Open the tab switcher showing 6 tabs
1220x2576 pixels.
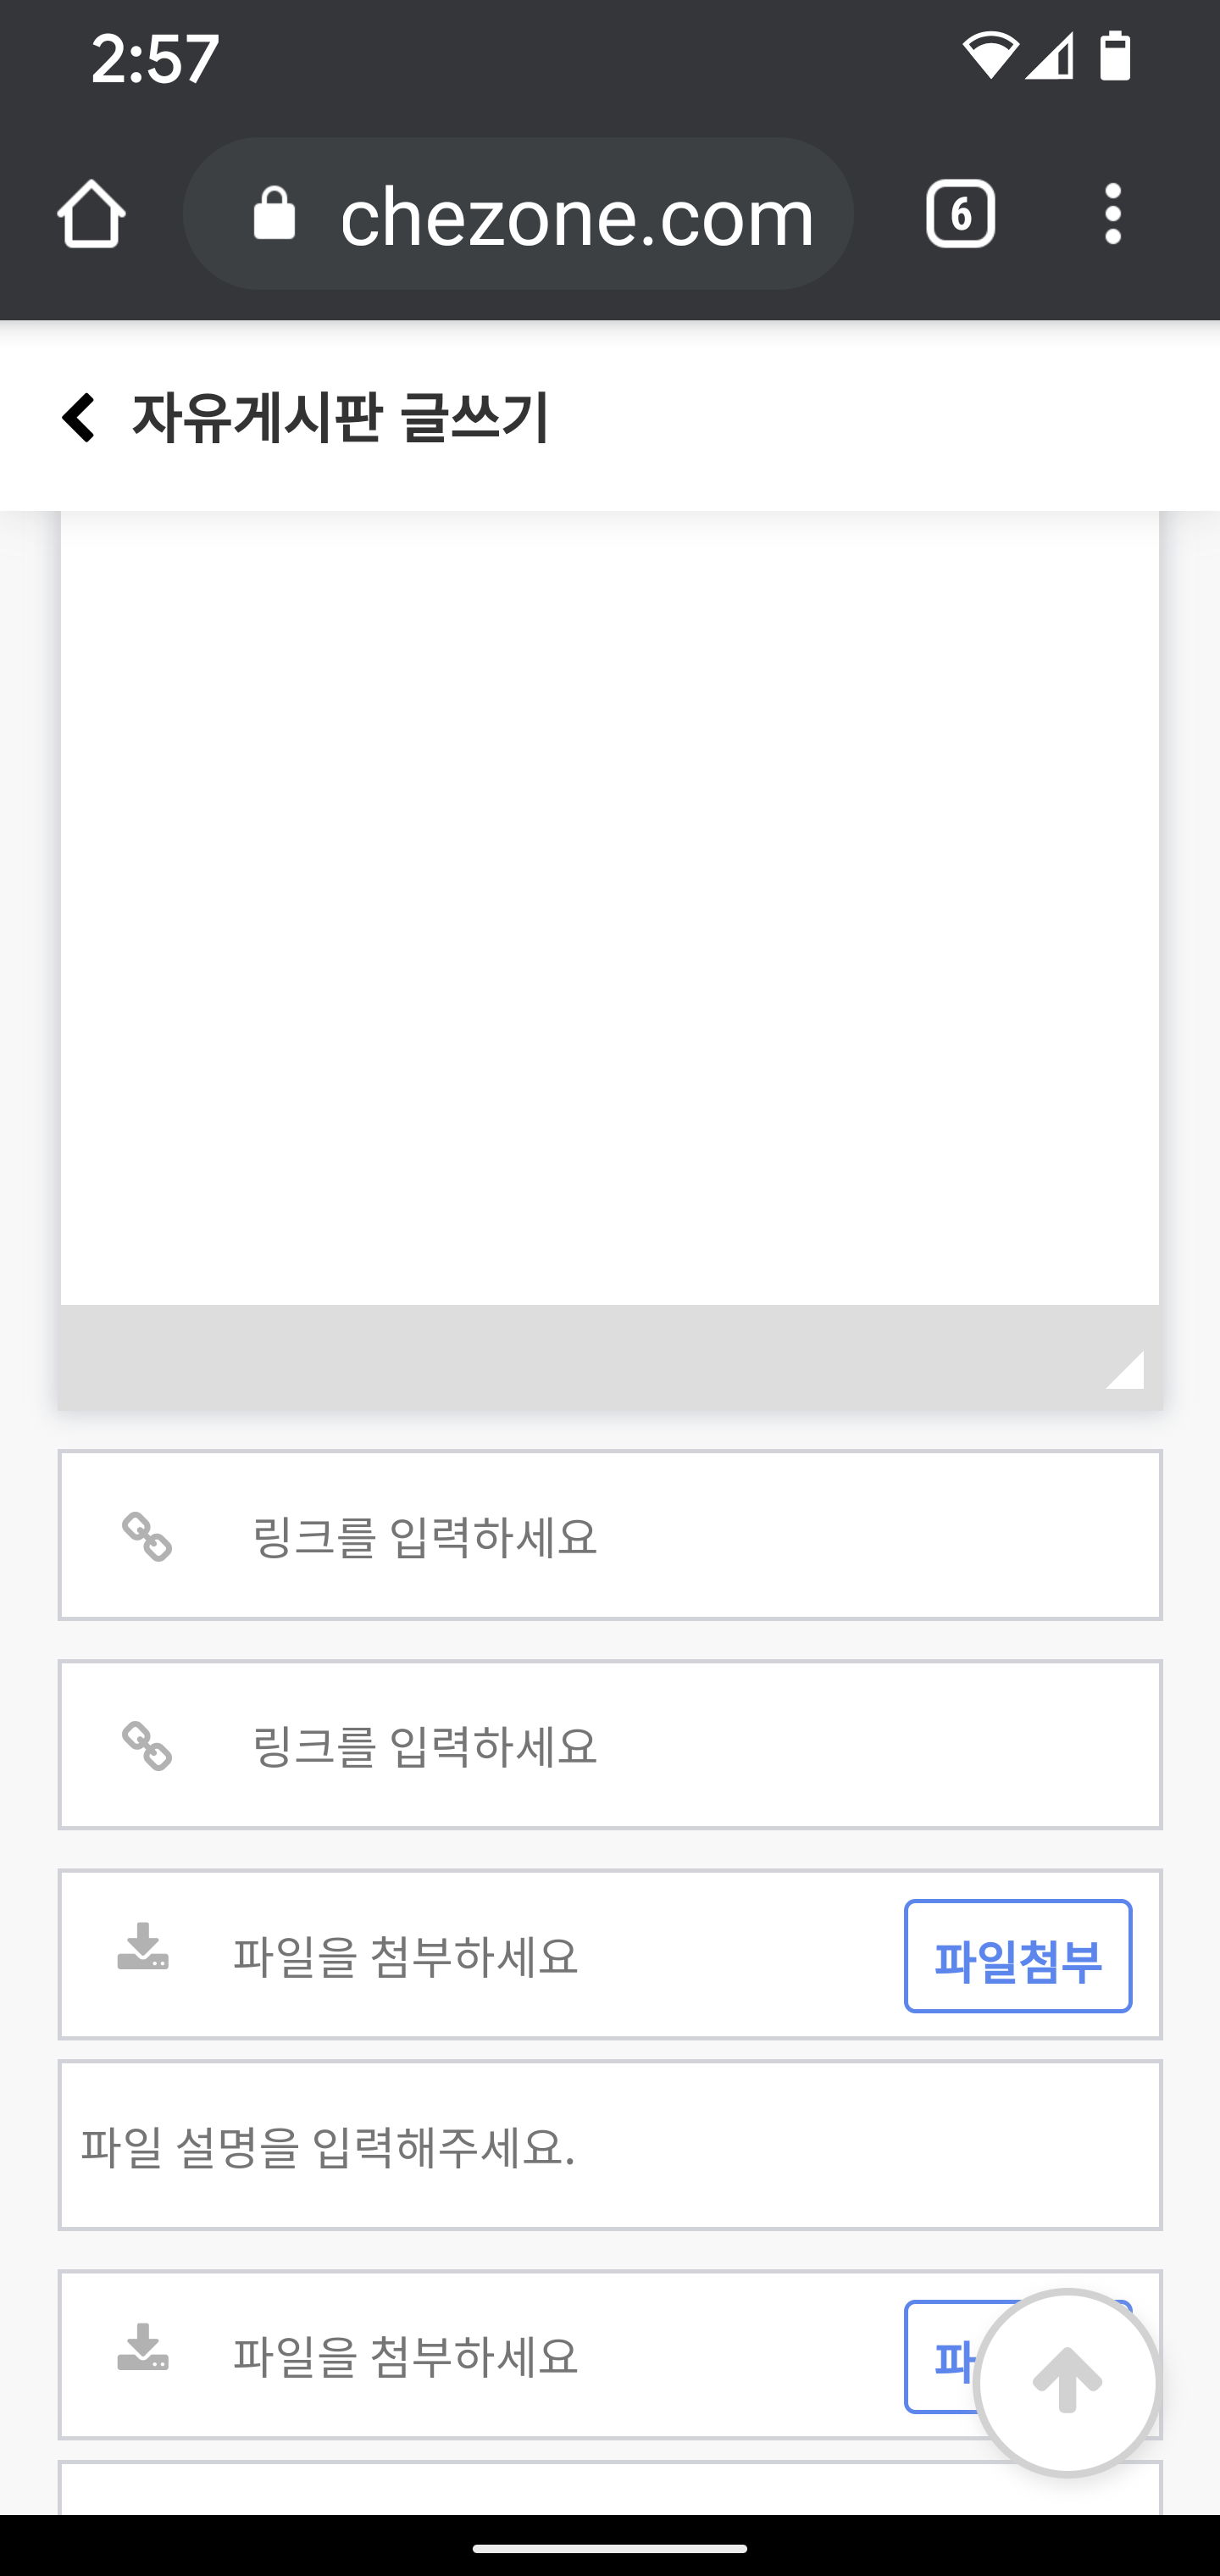click(x=960, y=214)
